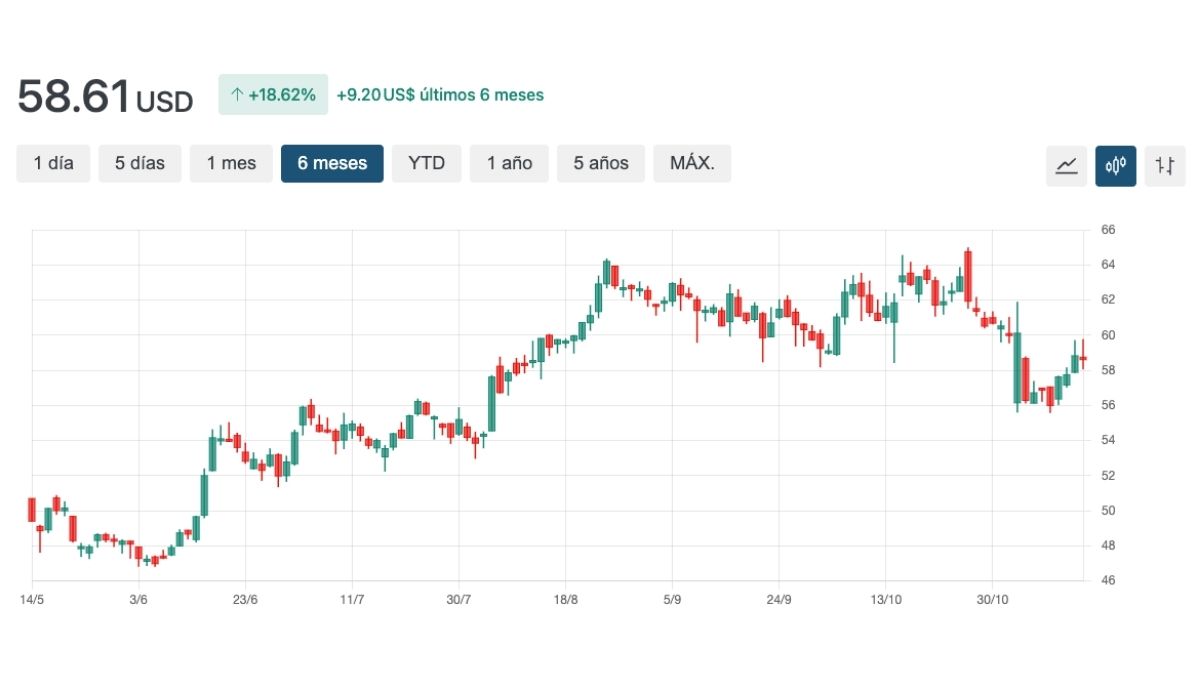Switch to OHLC bar chart icon
The image size is (1200, 675).
pos(1164,165)
